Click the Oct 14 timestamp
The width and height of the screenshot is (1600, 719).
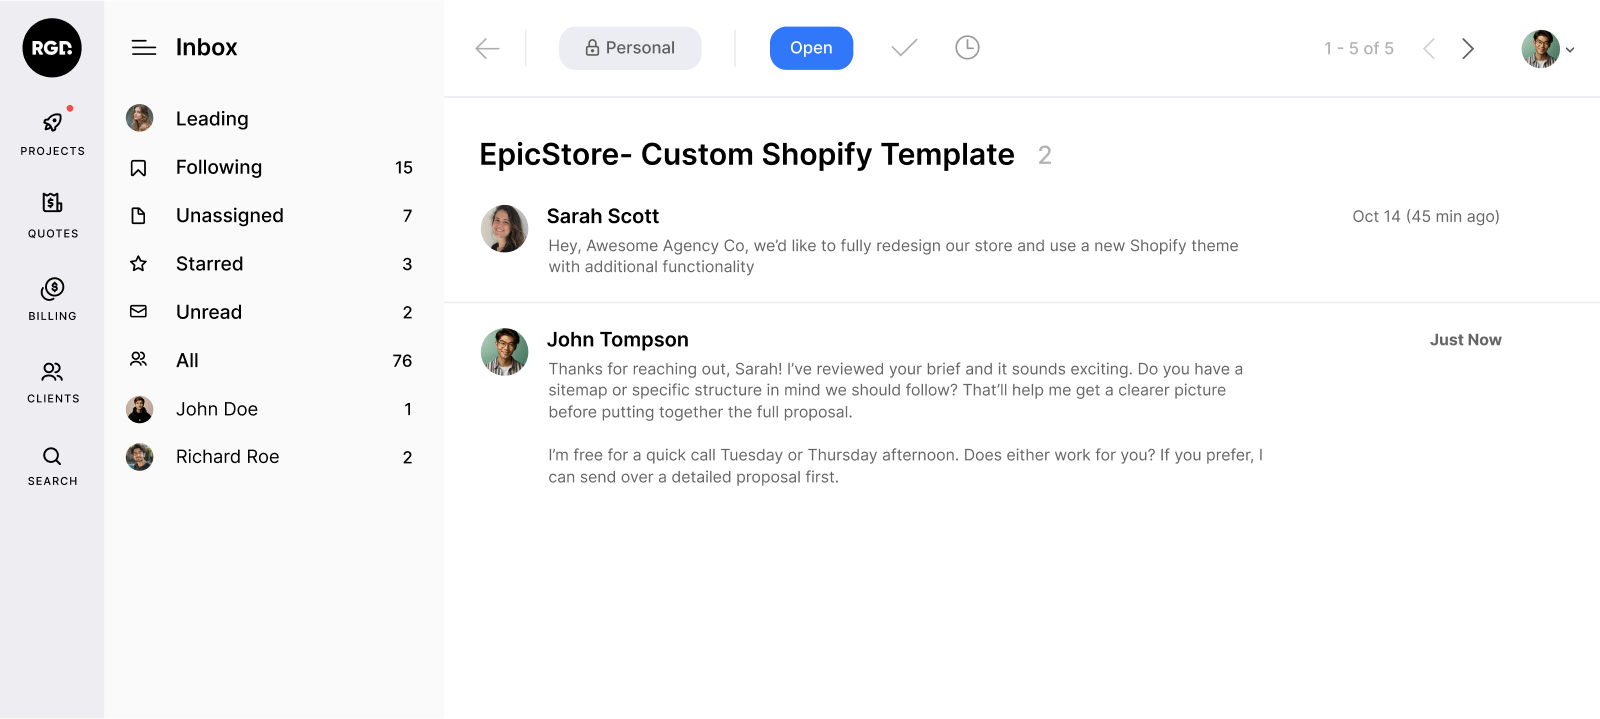point(1426,216)
